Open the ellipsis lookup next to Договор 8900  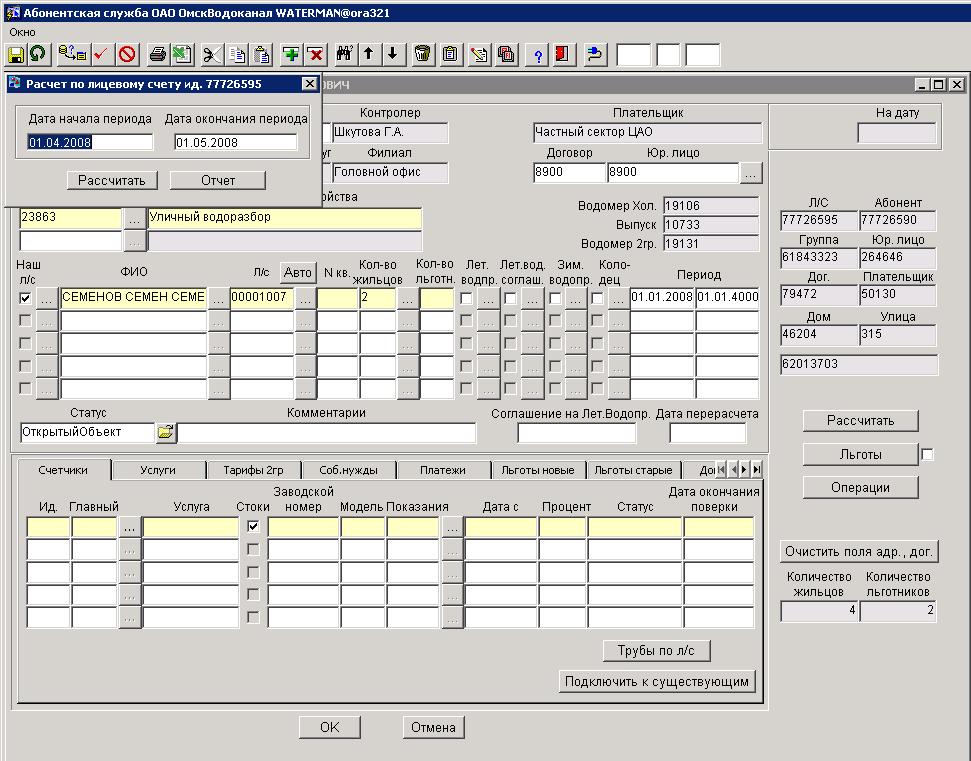(751, 173)
